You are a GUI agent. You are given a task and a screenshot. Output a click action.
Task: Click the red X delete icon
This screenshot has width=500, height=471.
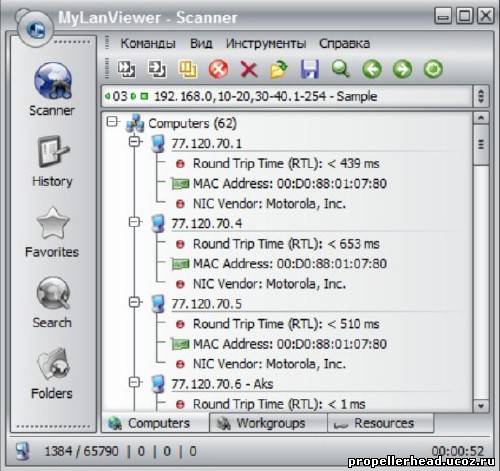click(249, 70)
